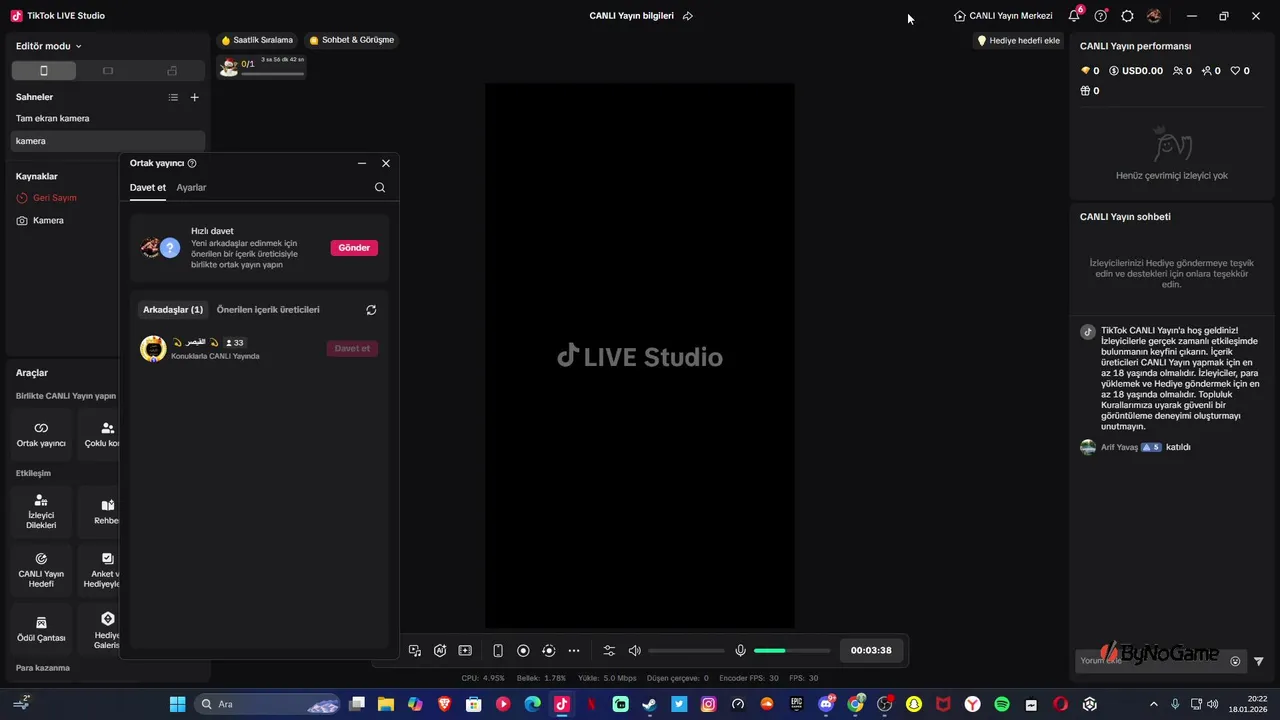Select the Arkadaşlar (1) tab

coord(173,310)
